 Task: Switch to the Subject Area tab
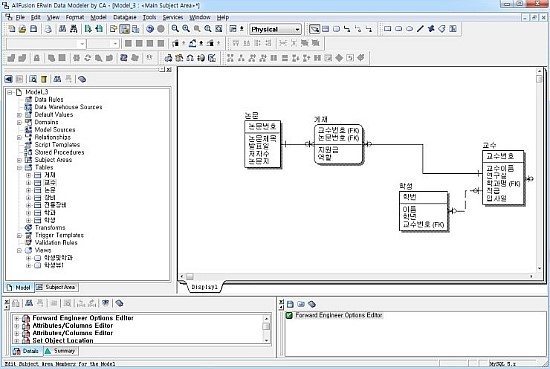pyautogui.click(x=56, y=287)
